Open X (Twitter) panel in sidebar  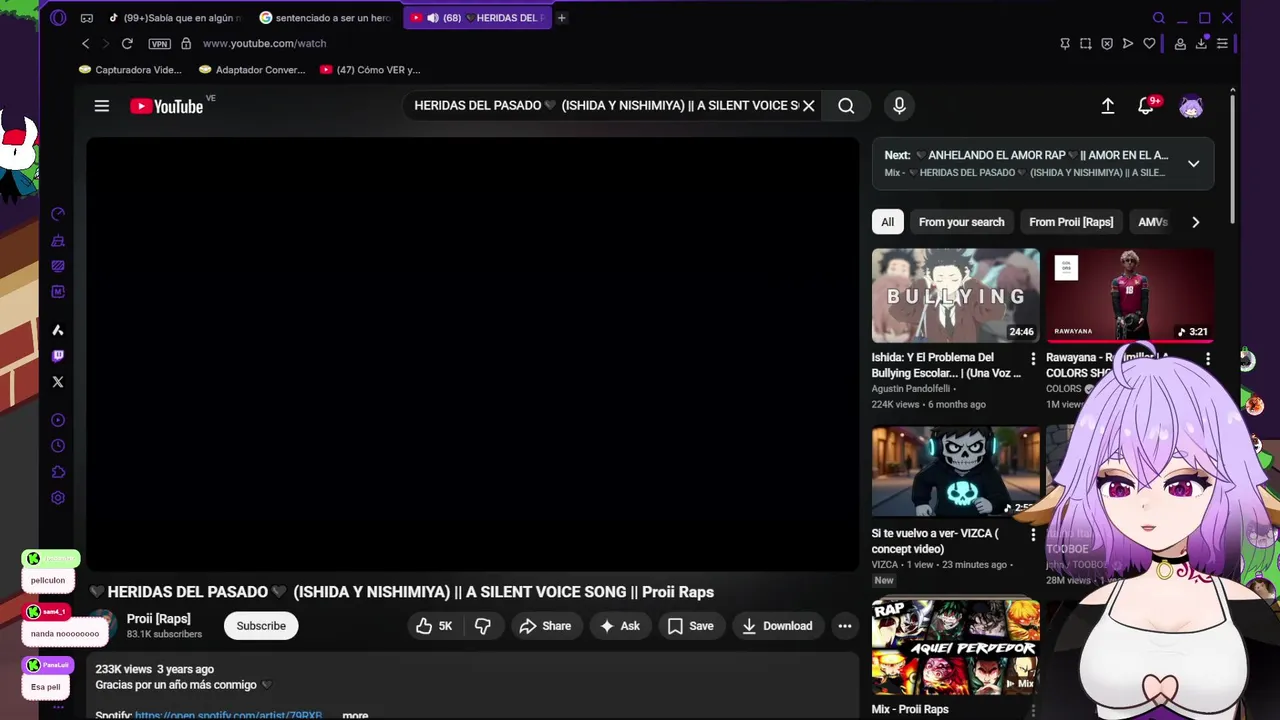(58, 382)
